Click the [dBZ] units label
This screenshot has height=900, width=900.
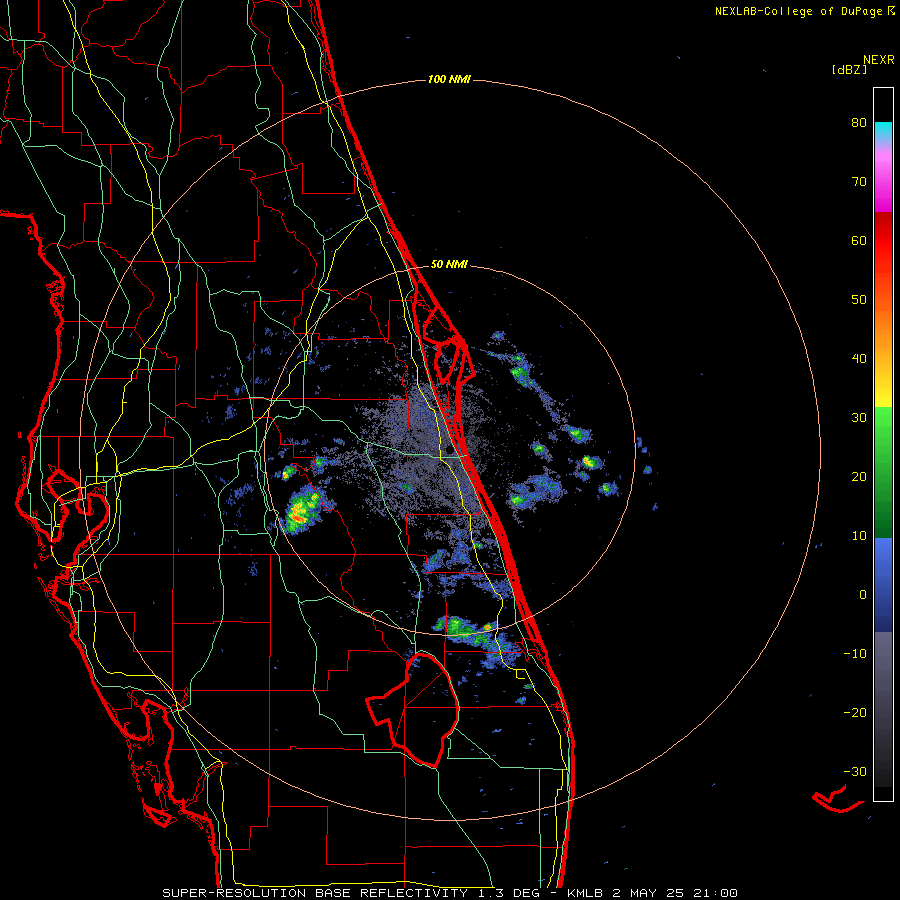pos(849,69)
